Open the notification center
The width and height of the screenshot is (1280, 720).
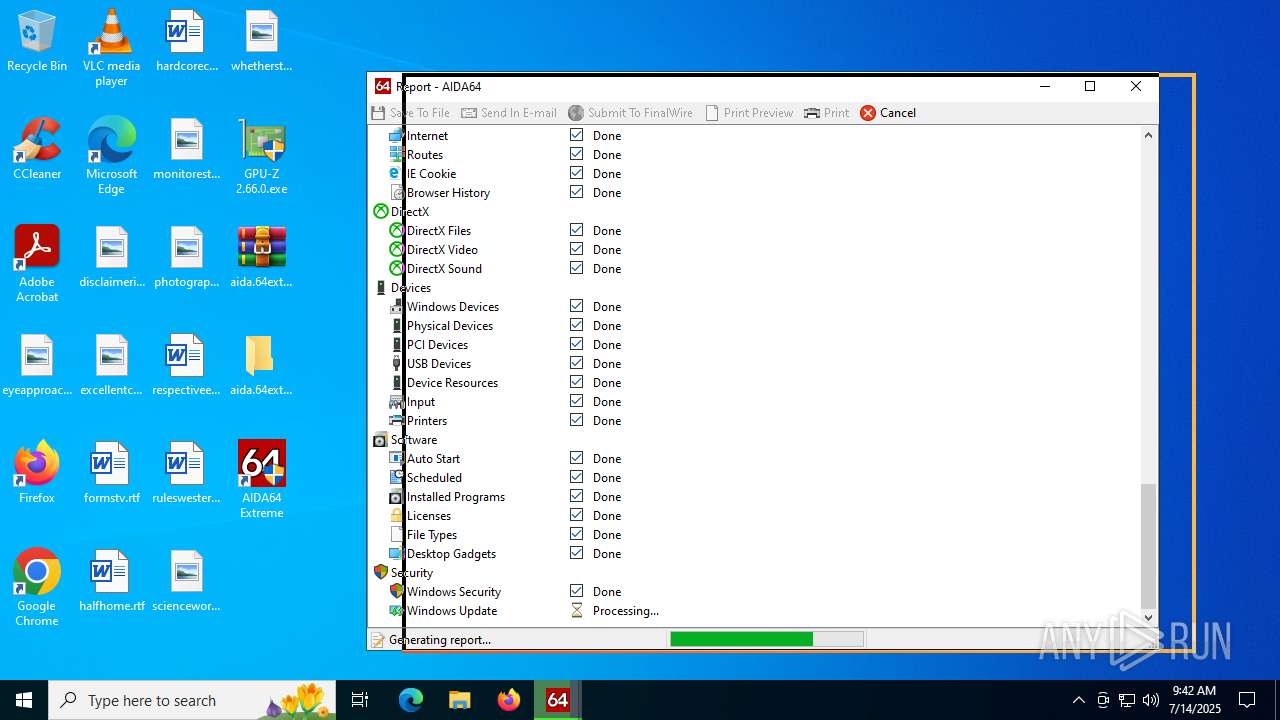click(x=1247, y=700)
